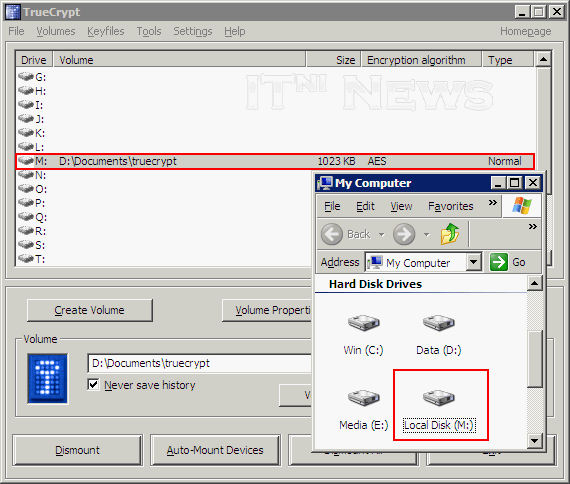Click the Type column header
This screenshot has height=484, width=570.
508,60
